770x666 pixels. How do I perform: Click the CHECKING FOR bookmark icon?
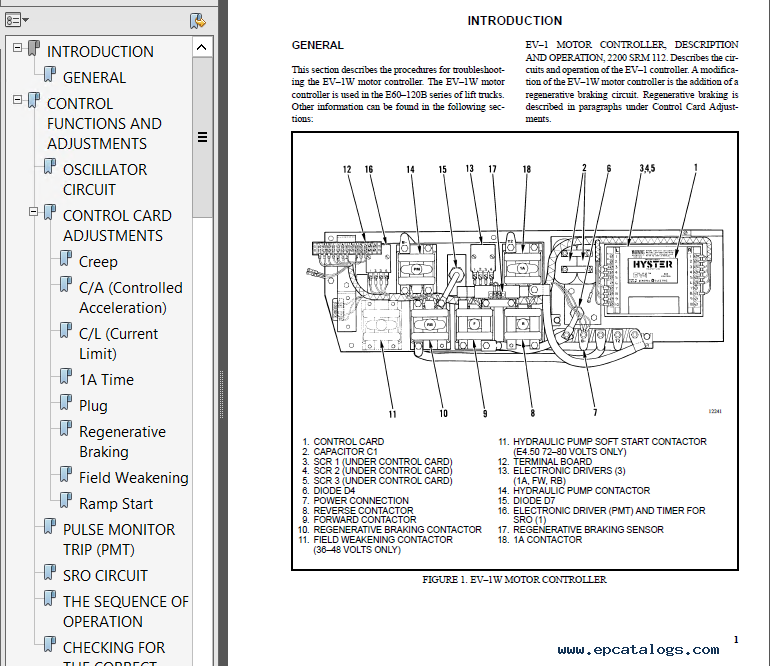50,644
